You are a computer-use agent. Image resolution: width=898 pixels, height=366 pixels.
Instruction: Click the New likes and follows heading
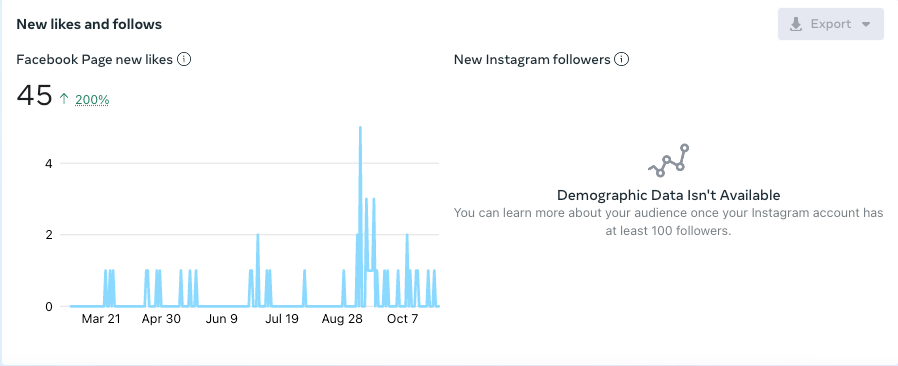pyautogui.click(x=89, y=24)
